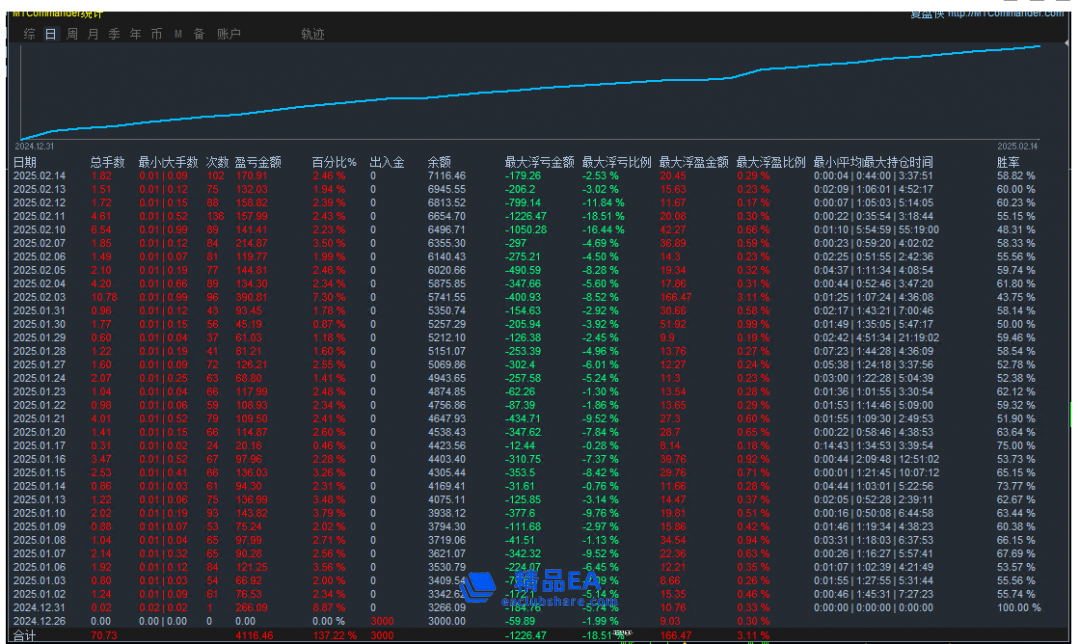This screenshot has width=1079, height=644.
Task: Select the 日 (daily) statistics tab
Action: click(51, 34)
